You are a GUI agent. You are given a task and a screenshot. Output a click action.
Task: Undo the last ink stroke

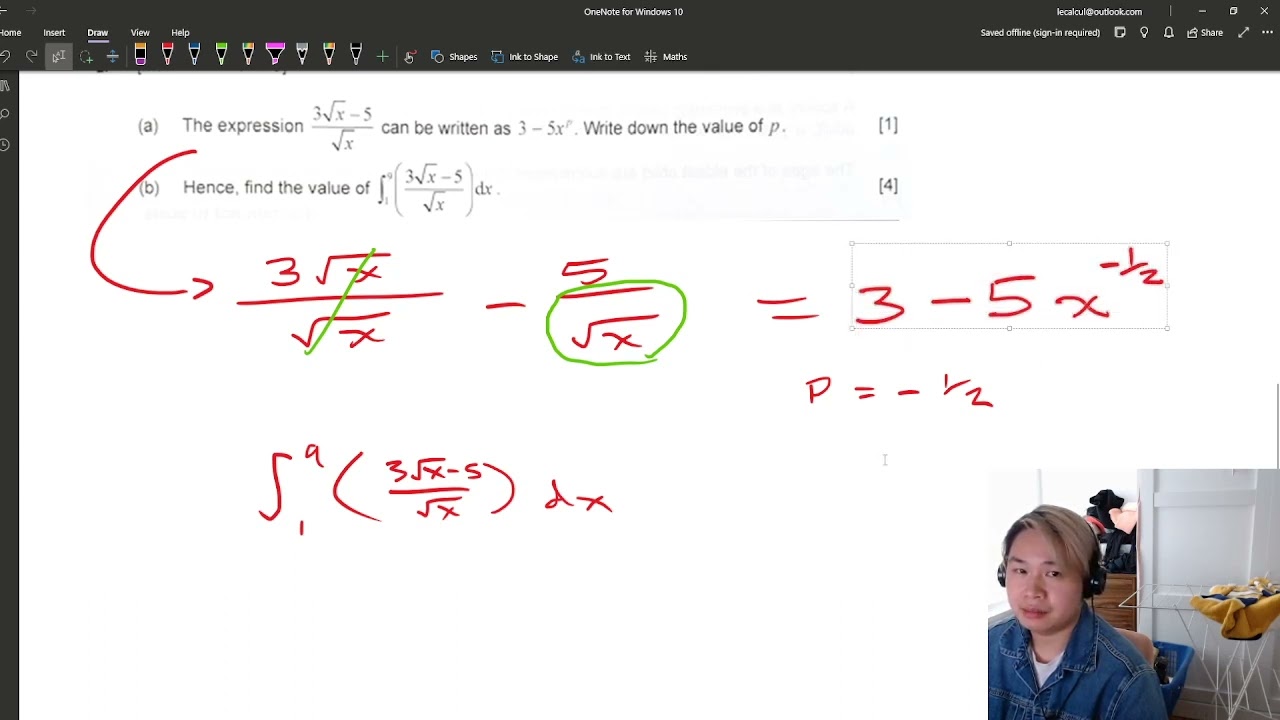tap(6, 57)
